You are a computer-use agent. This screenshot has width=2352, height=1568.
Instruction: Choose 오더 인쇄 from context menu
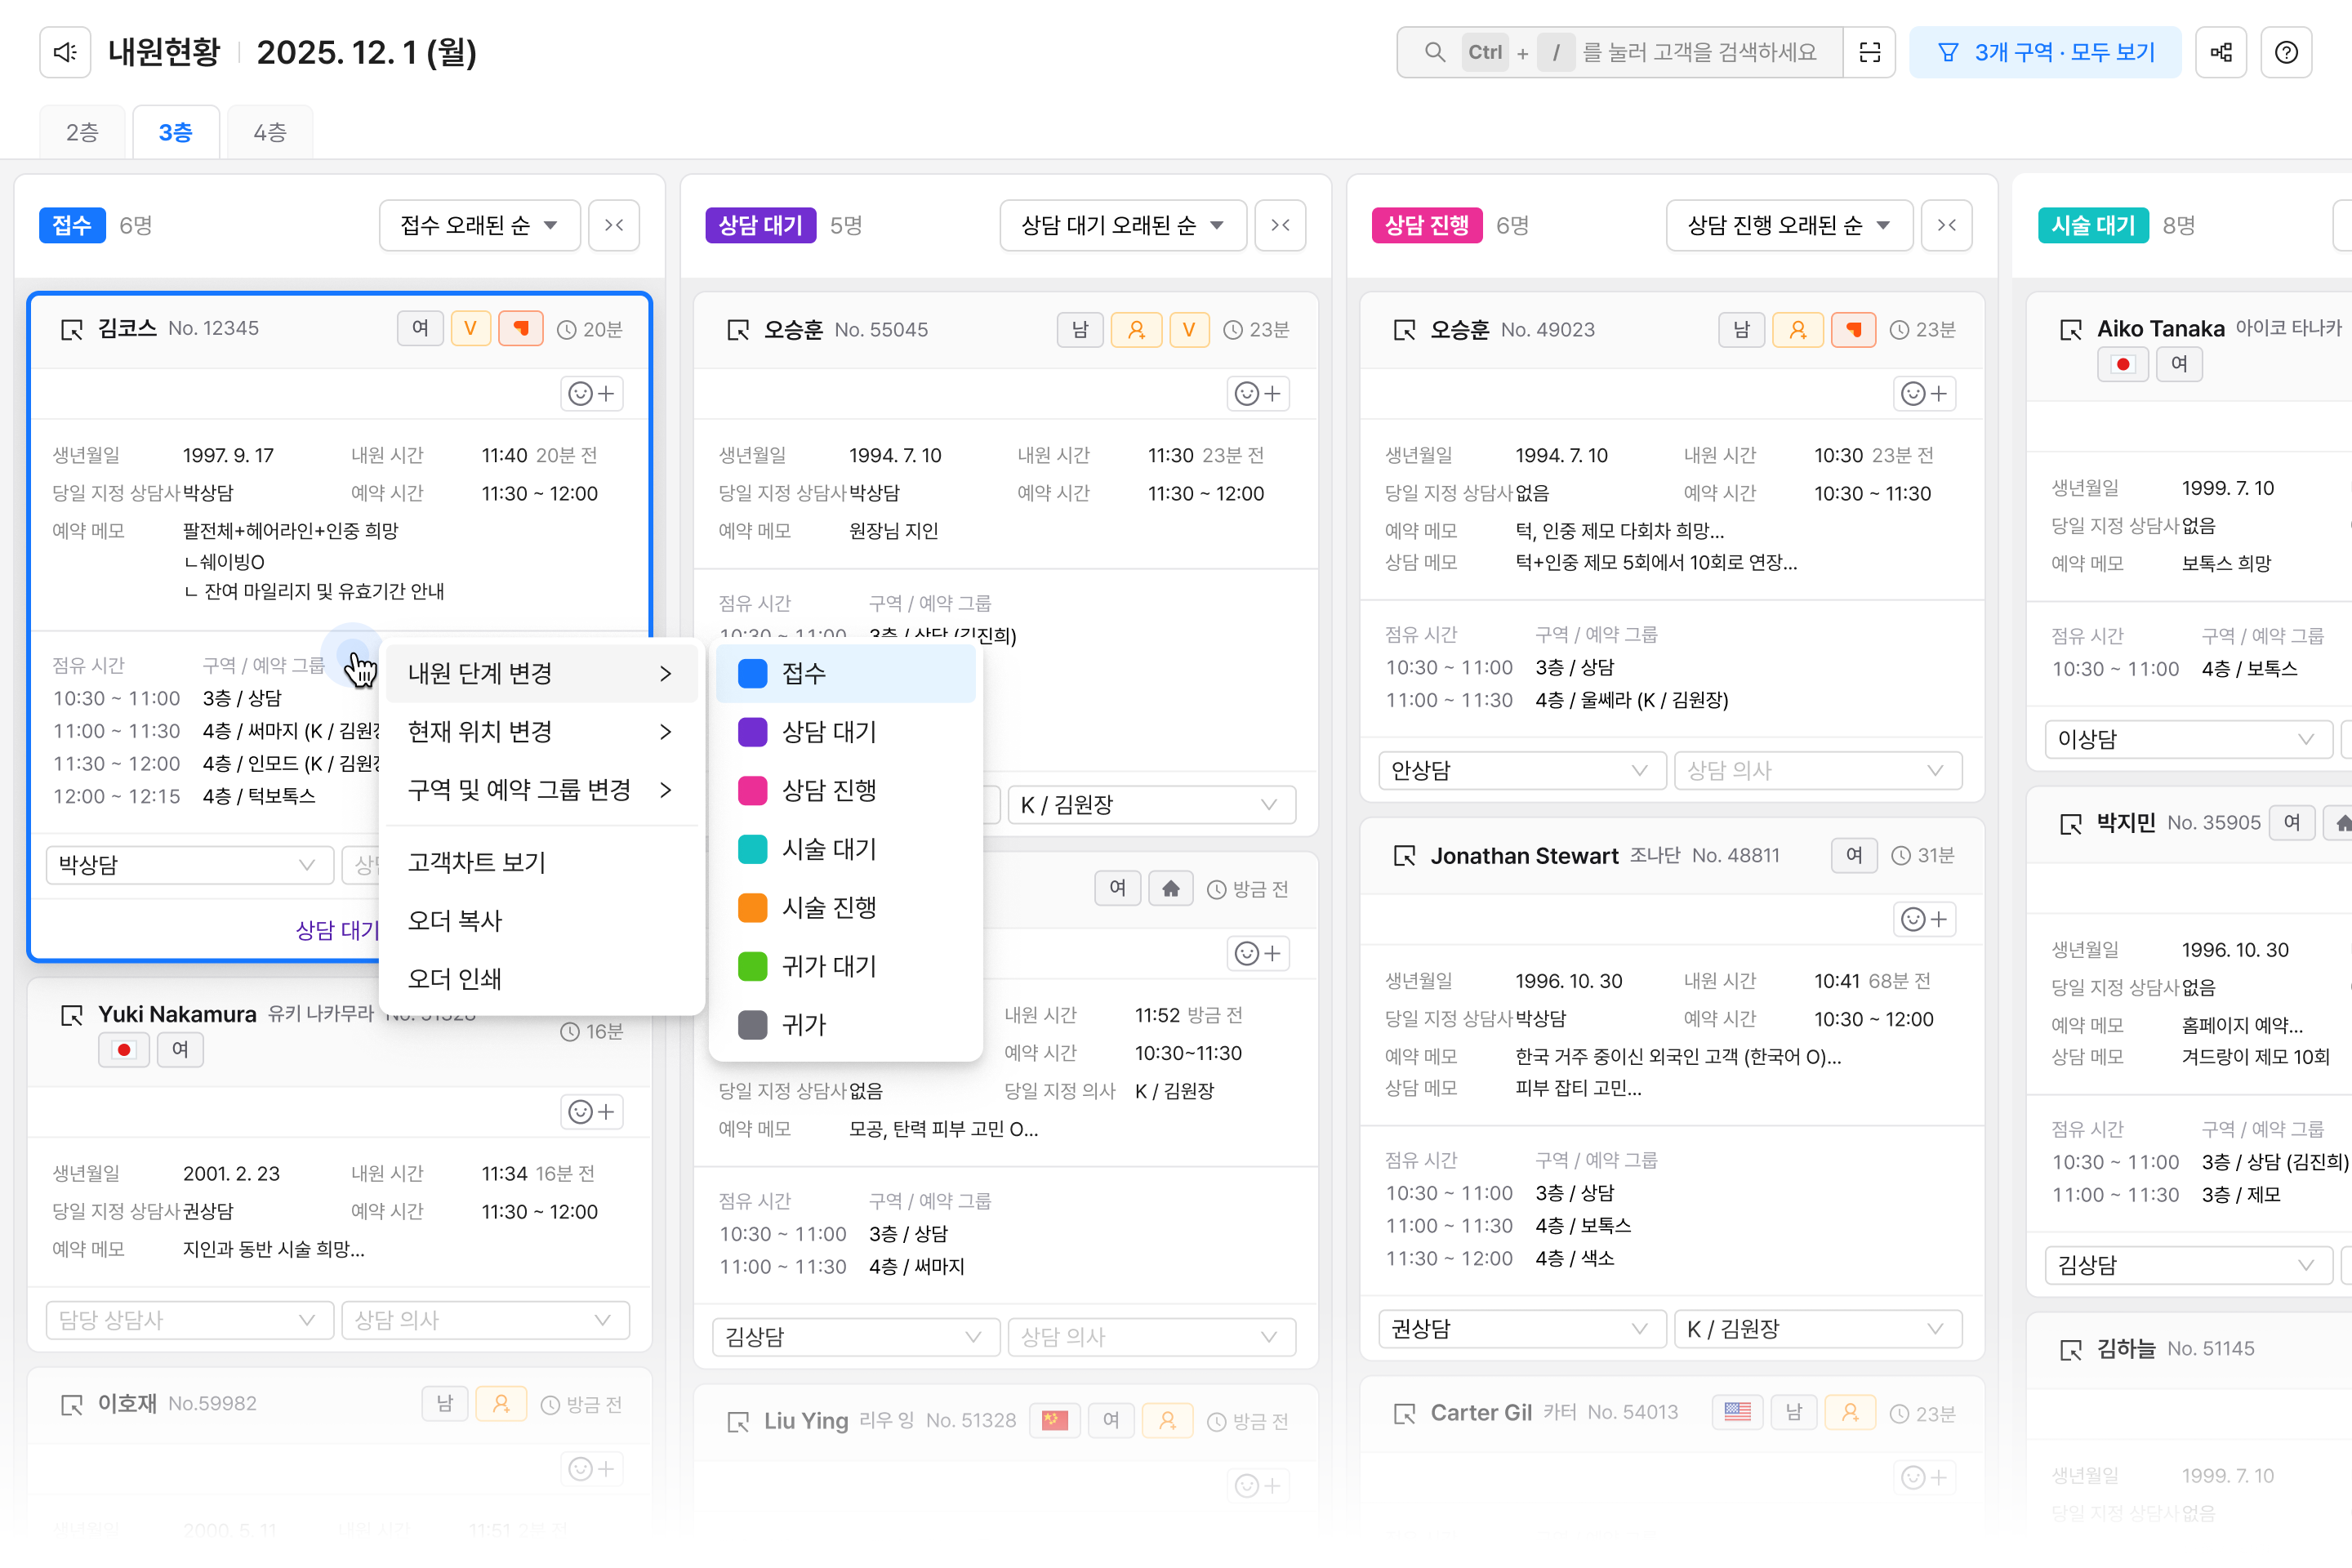455,978
